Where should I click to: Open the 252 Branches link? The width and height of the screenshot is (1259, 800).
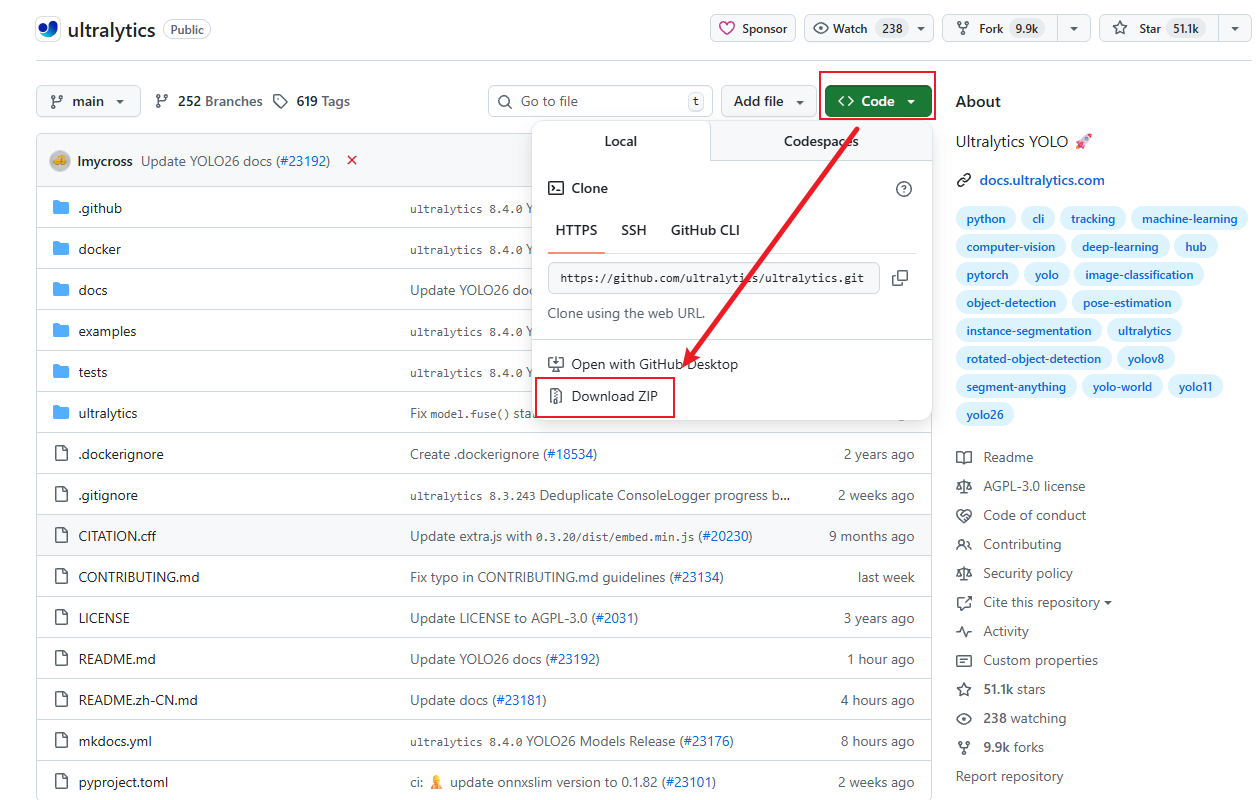[209, 101]
